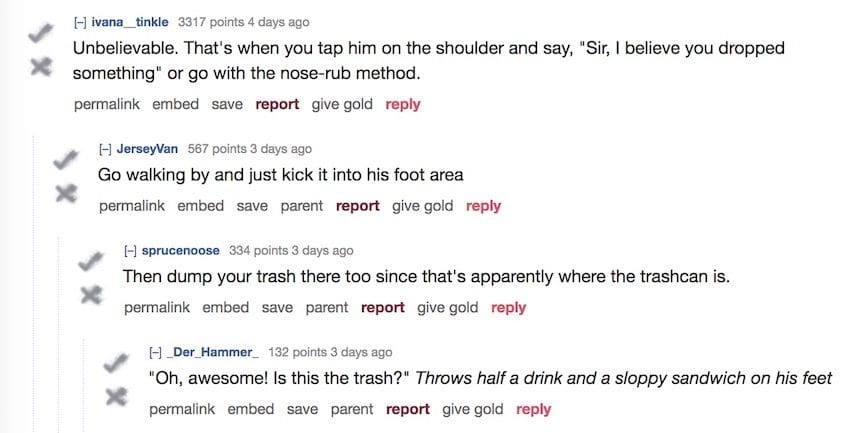Collapse sprucenoose's comment with [-] toggle
Image resolution: width=850 pixels, height=433 pixels.
[x=130, y=250]
